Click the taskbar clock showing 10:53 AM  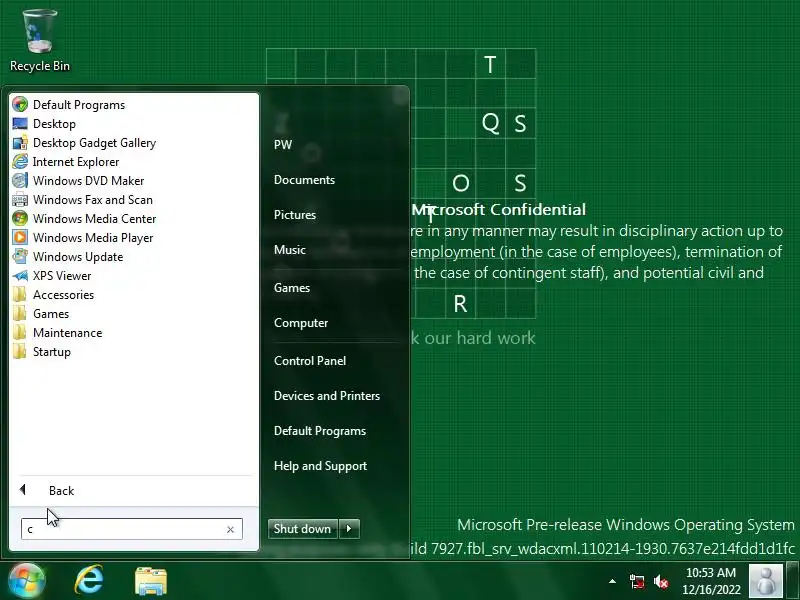tap(711, 581)
